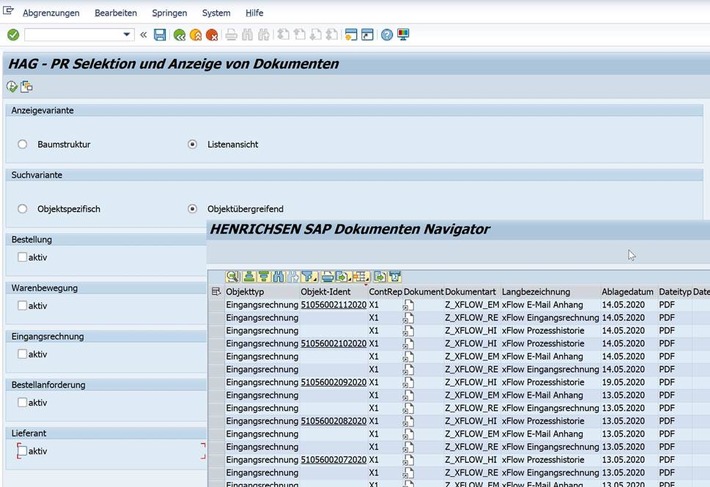Screen dimensions: 710x487
Task: Click the Save diskette icon
Action: 160,35
